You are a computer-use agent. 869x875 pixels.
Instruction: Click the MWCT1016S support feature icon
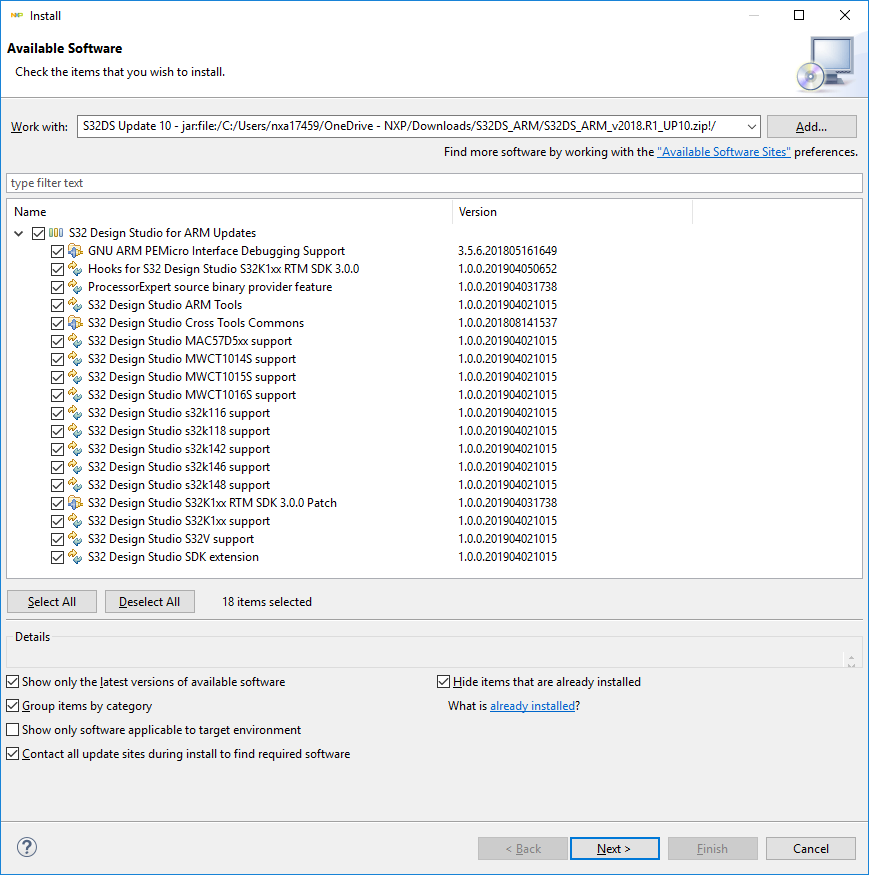pos(75,395)
